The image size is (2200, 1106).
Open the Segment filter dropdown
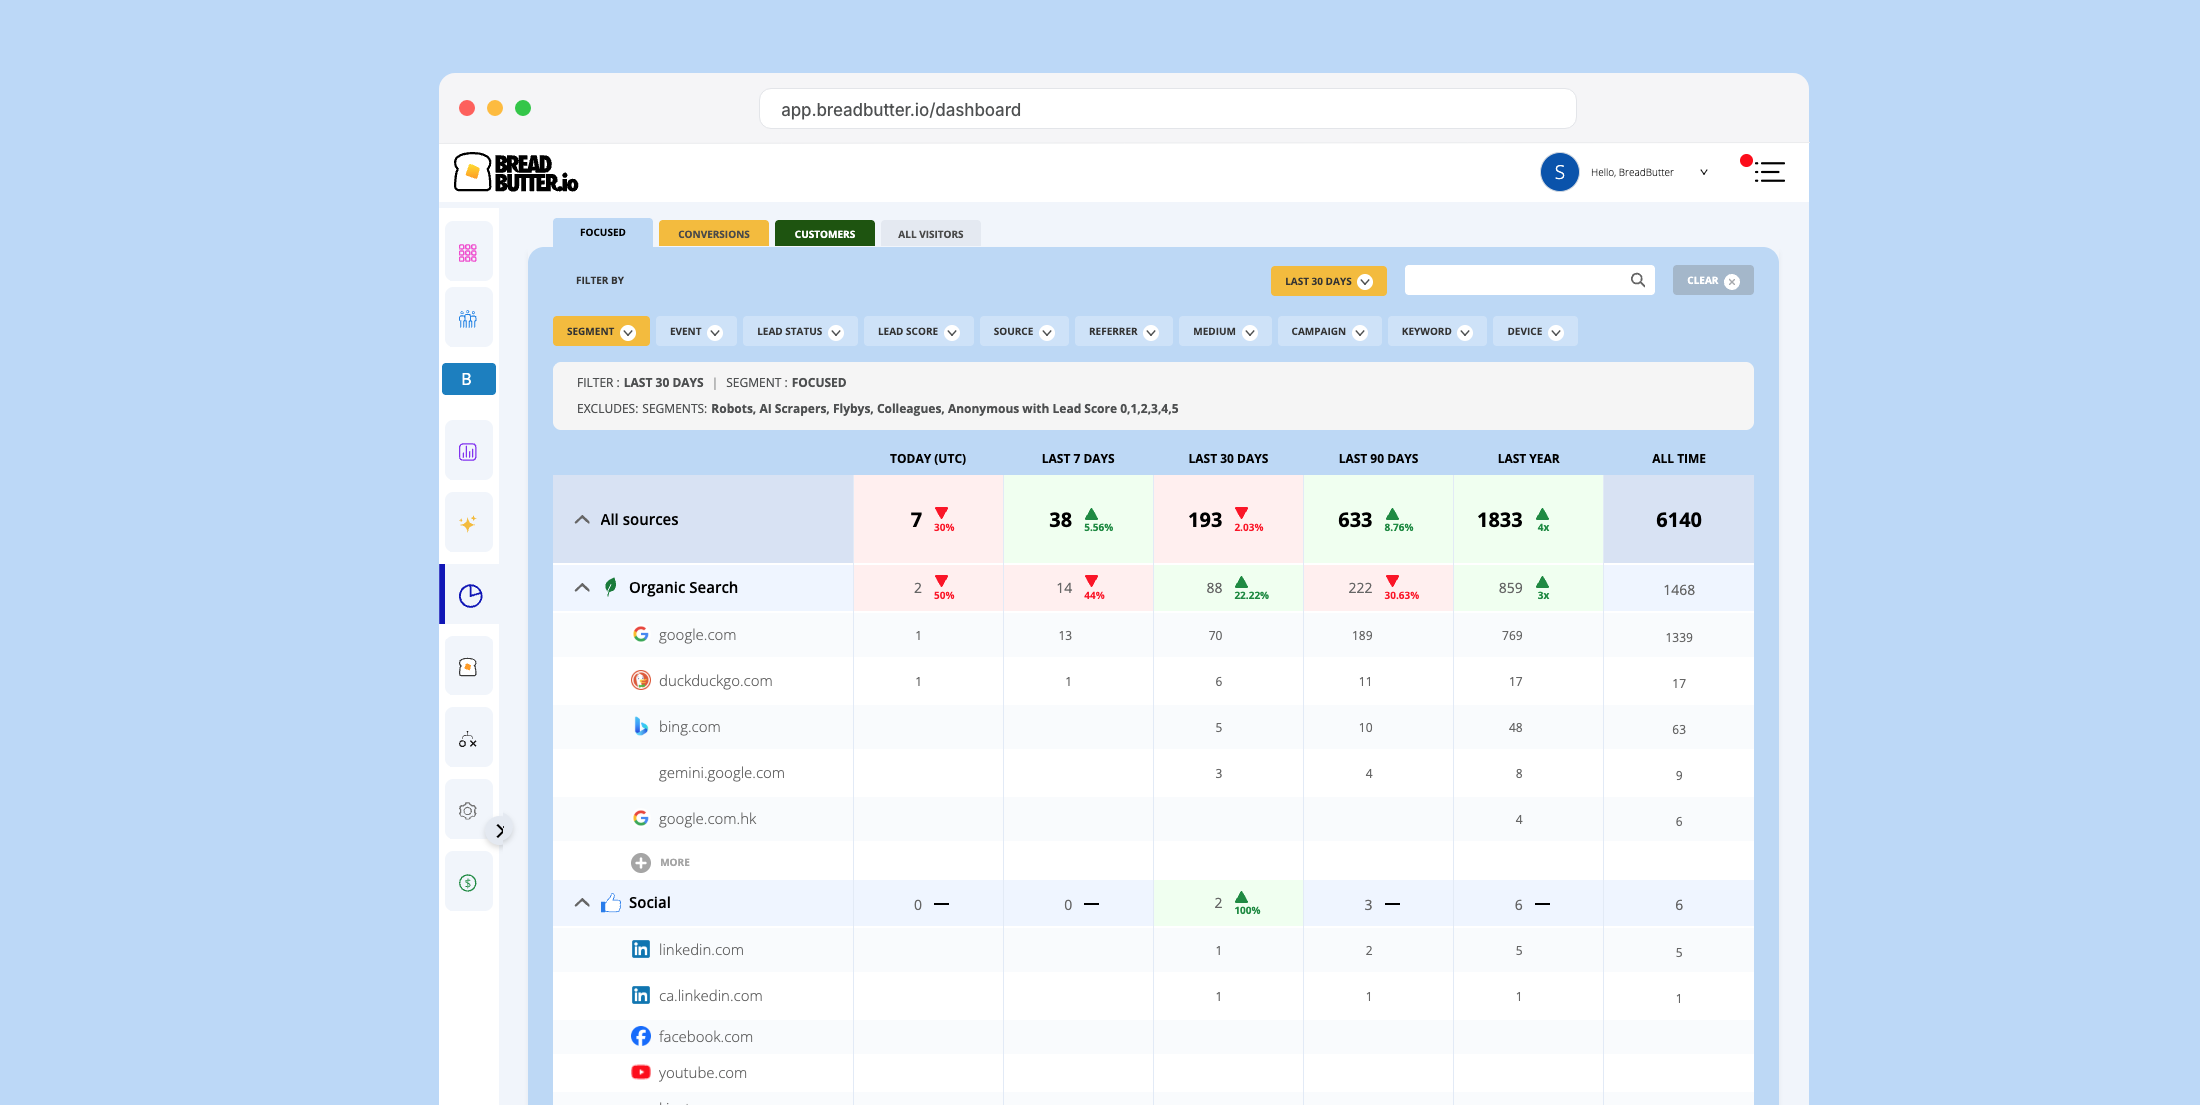coord(600,332)
